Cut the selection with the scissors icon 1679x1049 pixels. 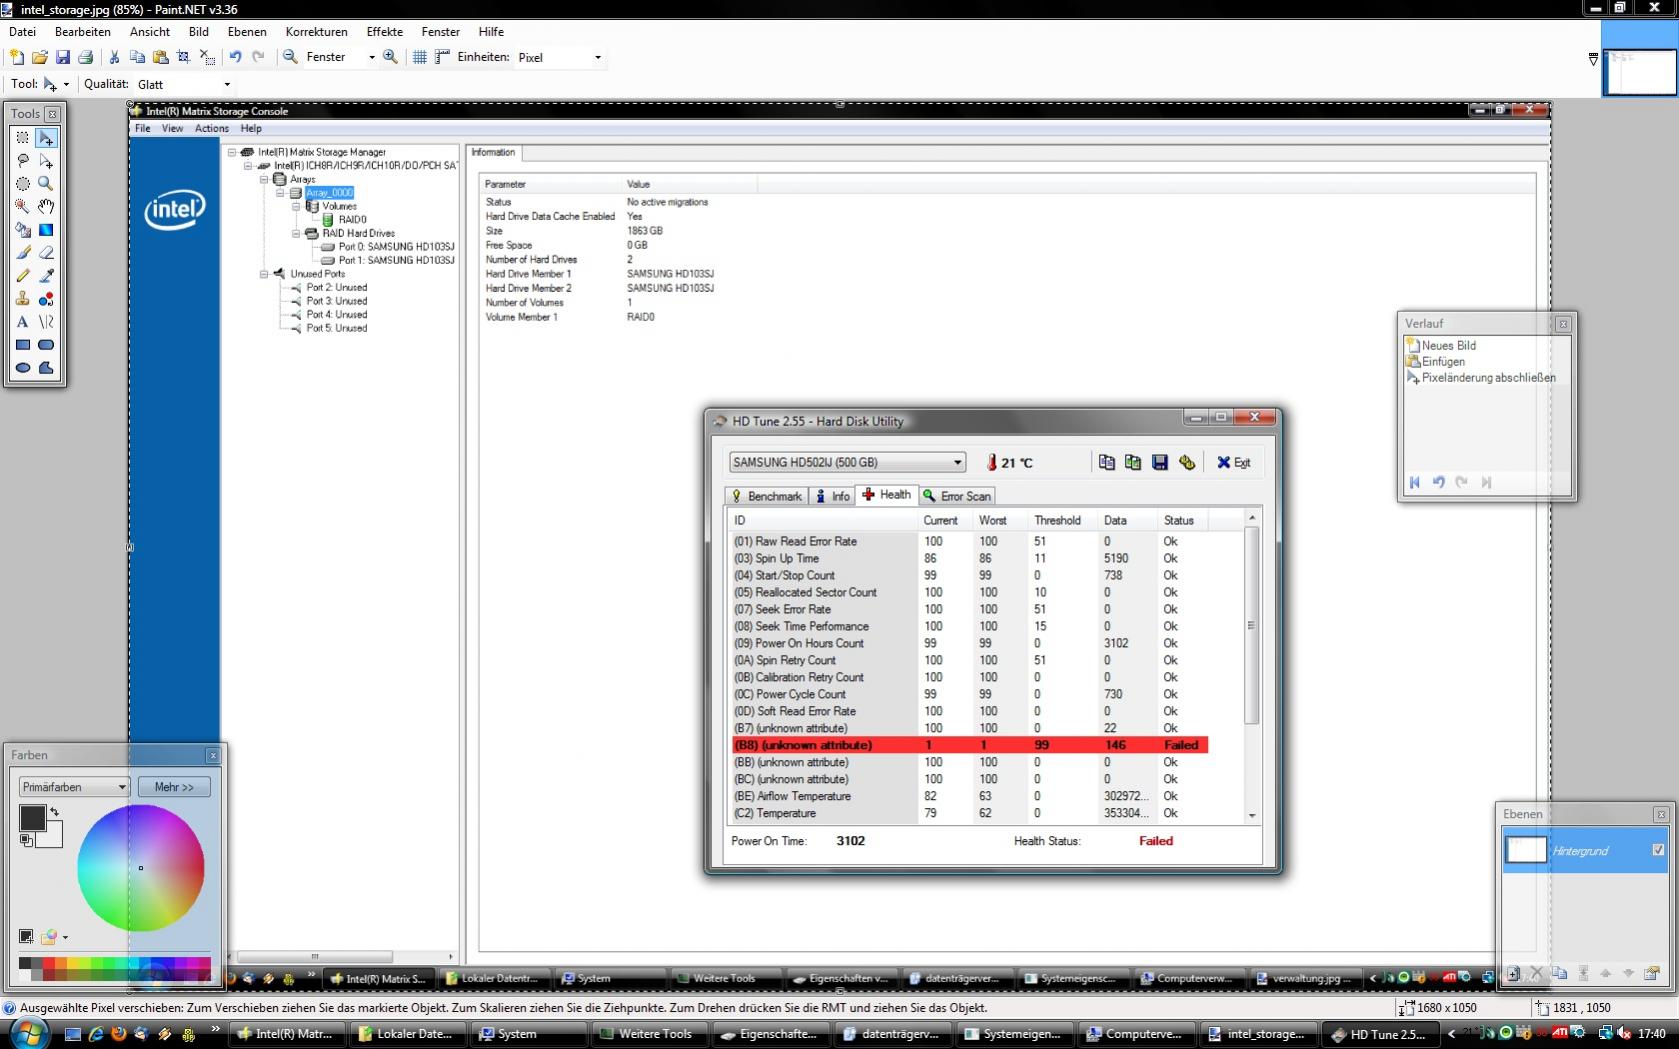115,57
